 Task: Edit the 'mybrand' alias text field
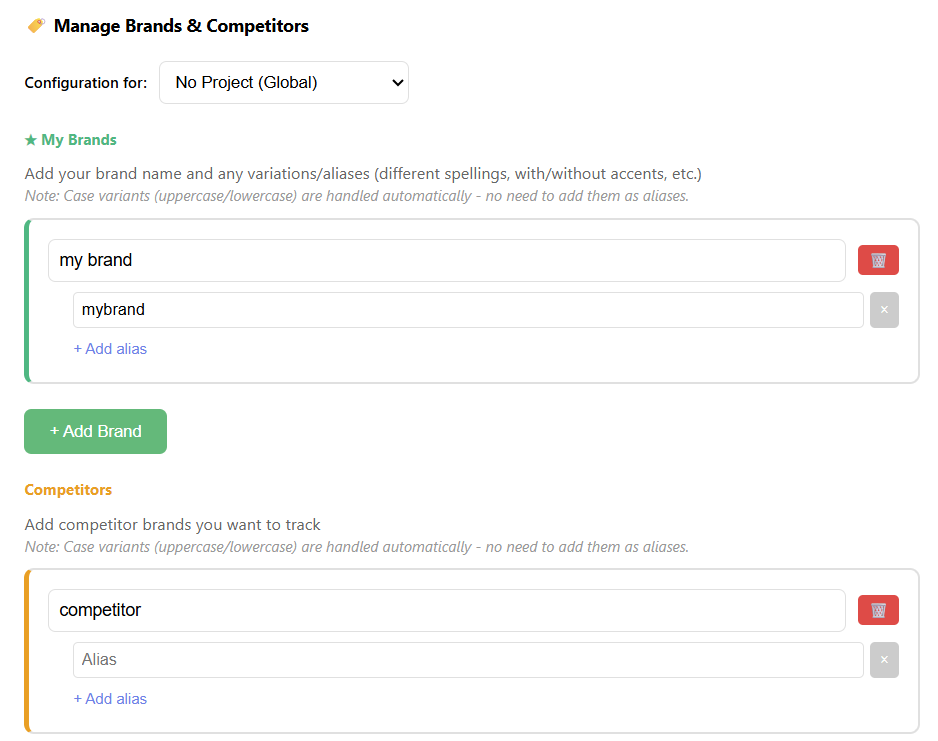click(x=468, y=310)
